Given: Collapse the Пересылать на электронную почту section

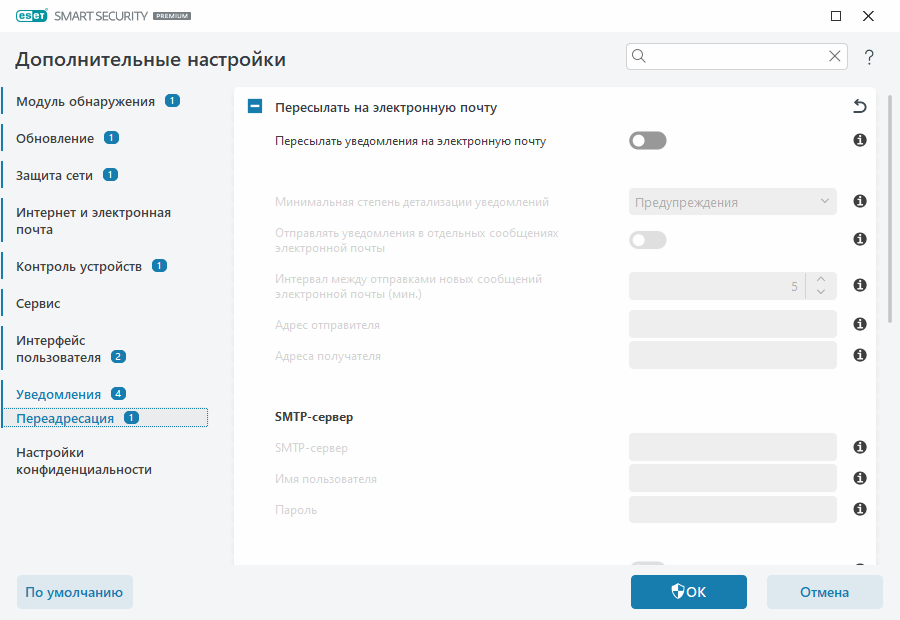Looking at the screenshot, I should click(254, 106).
